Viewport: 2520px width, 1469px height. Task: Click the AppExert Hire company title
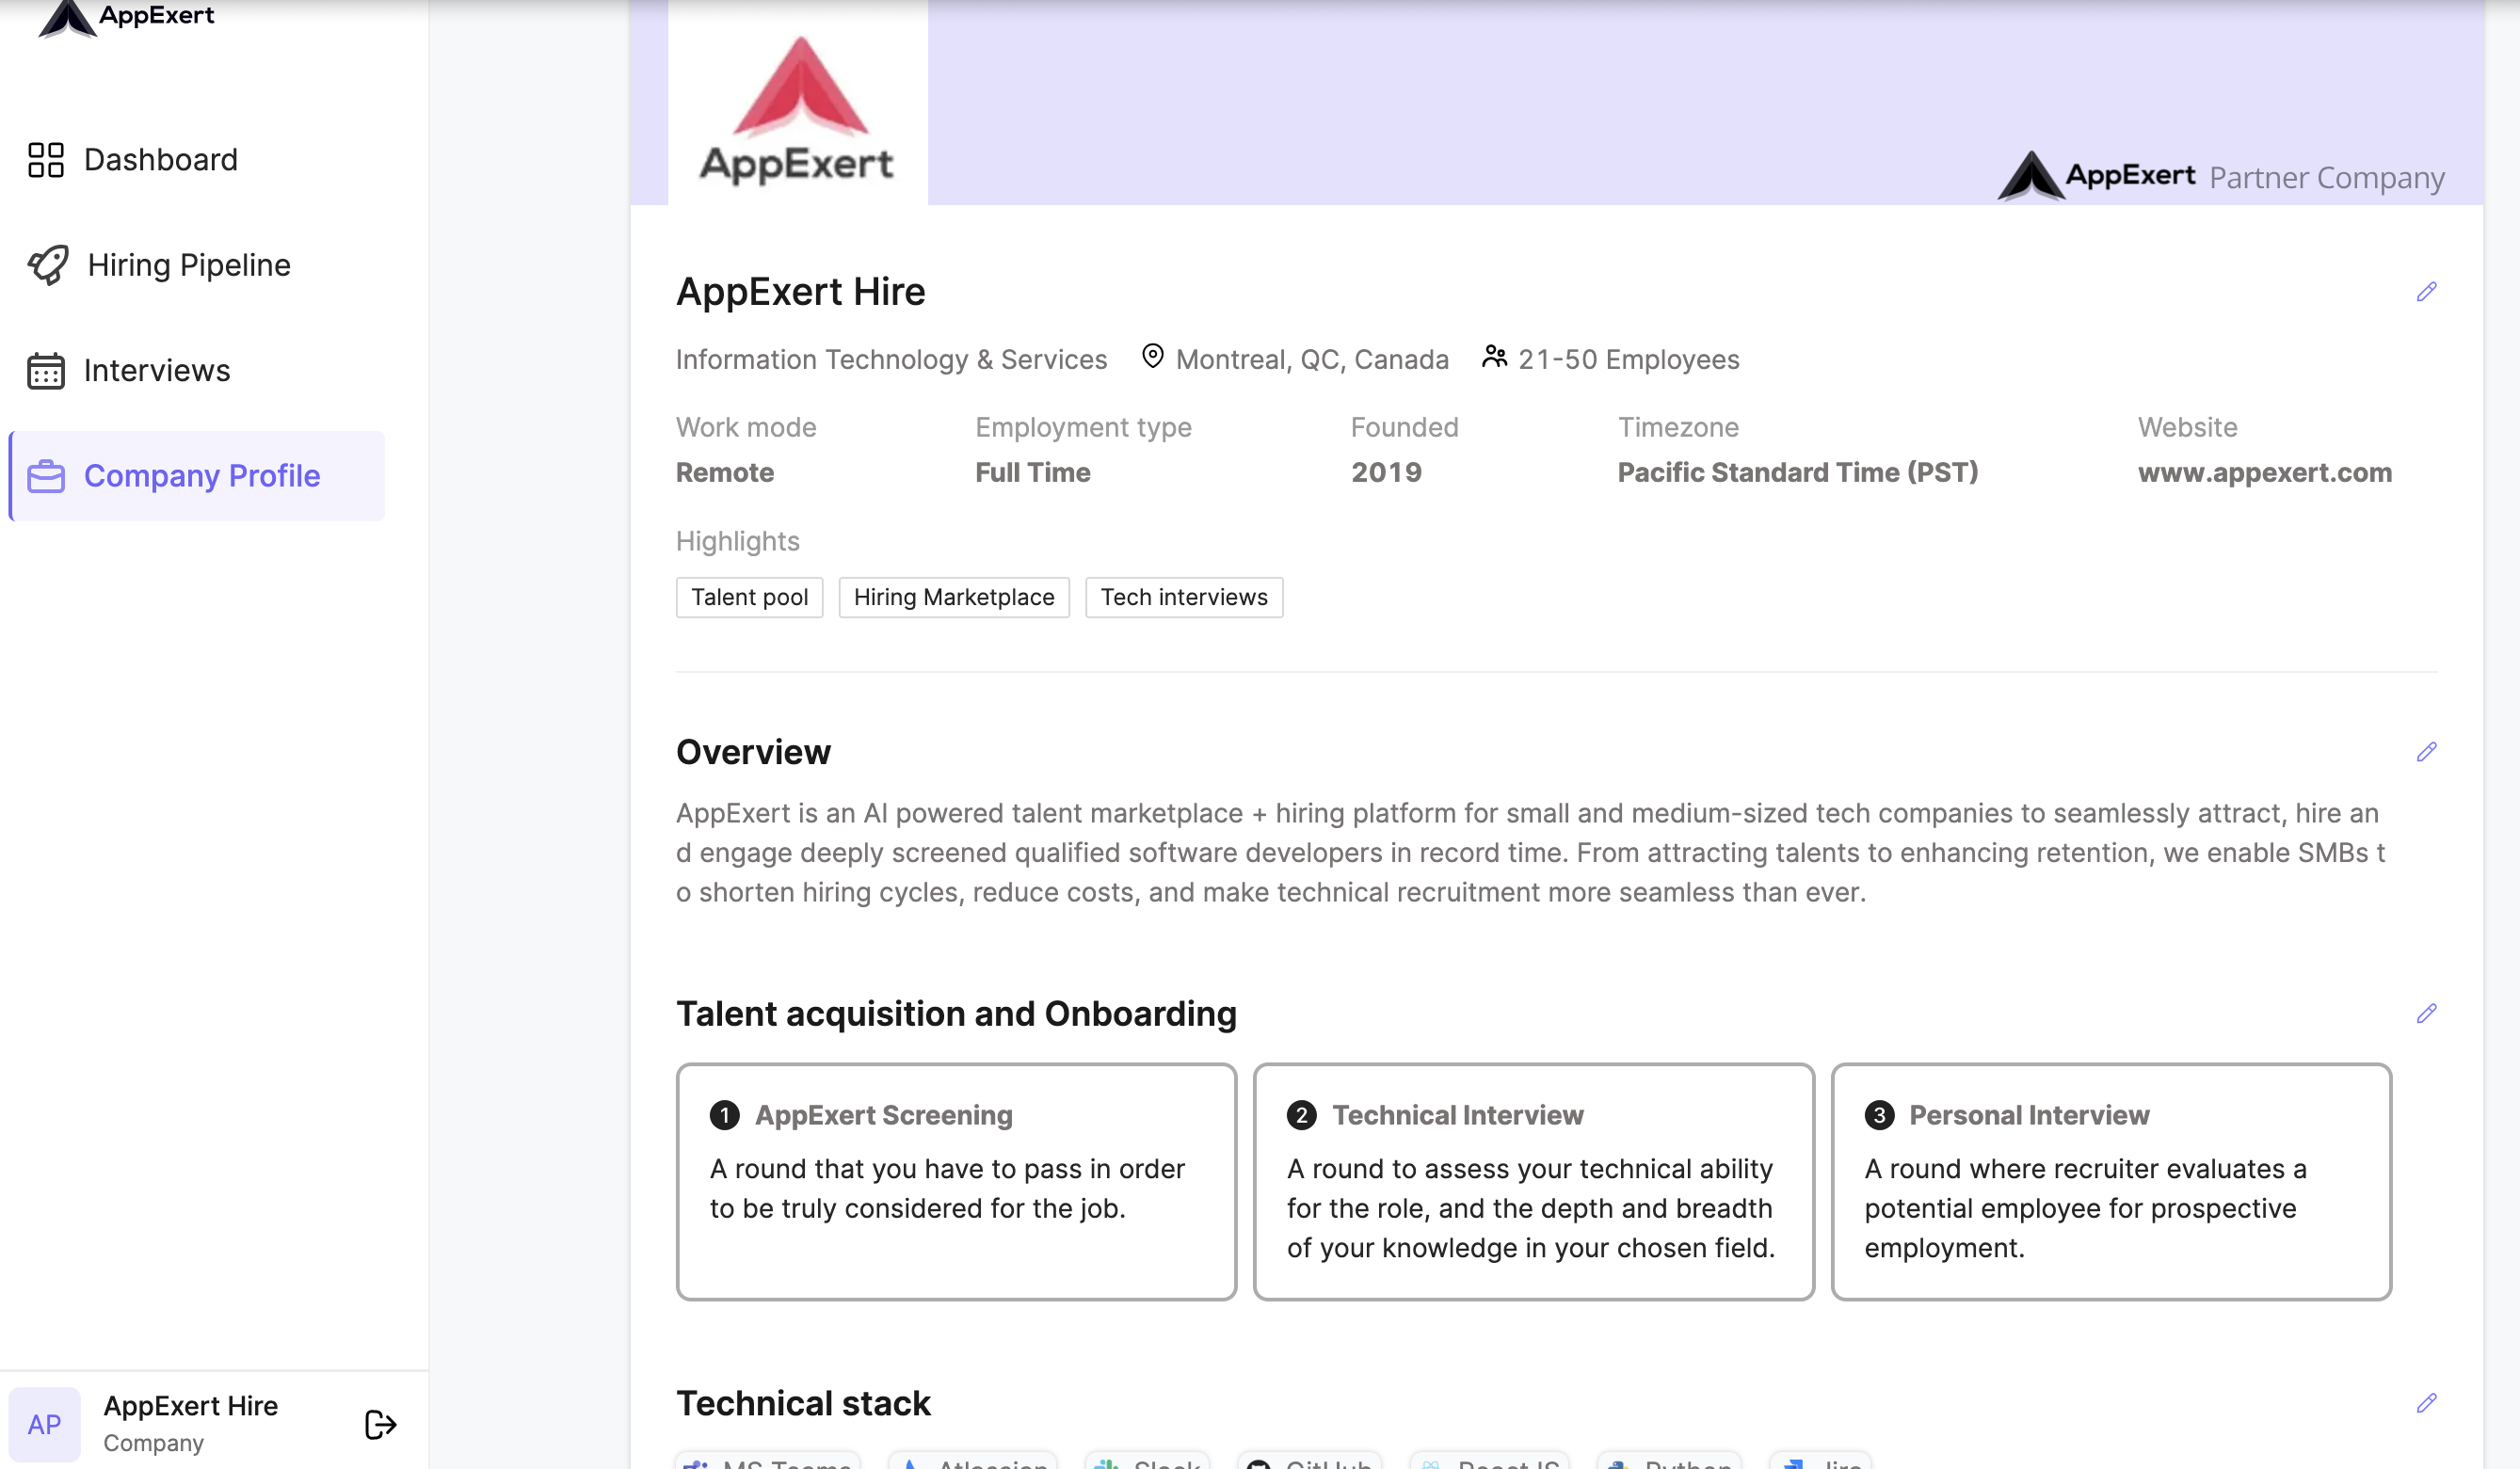pyautogui.click(x=801, y=292)
